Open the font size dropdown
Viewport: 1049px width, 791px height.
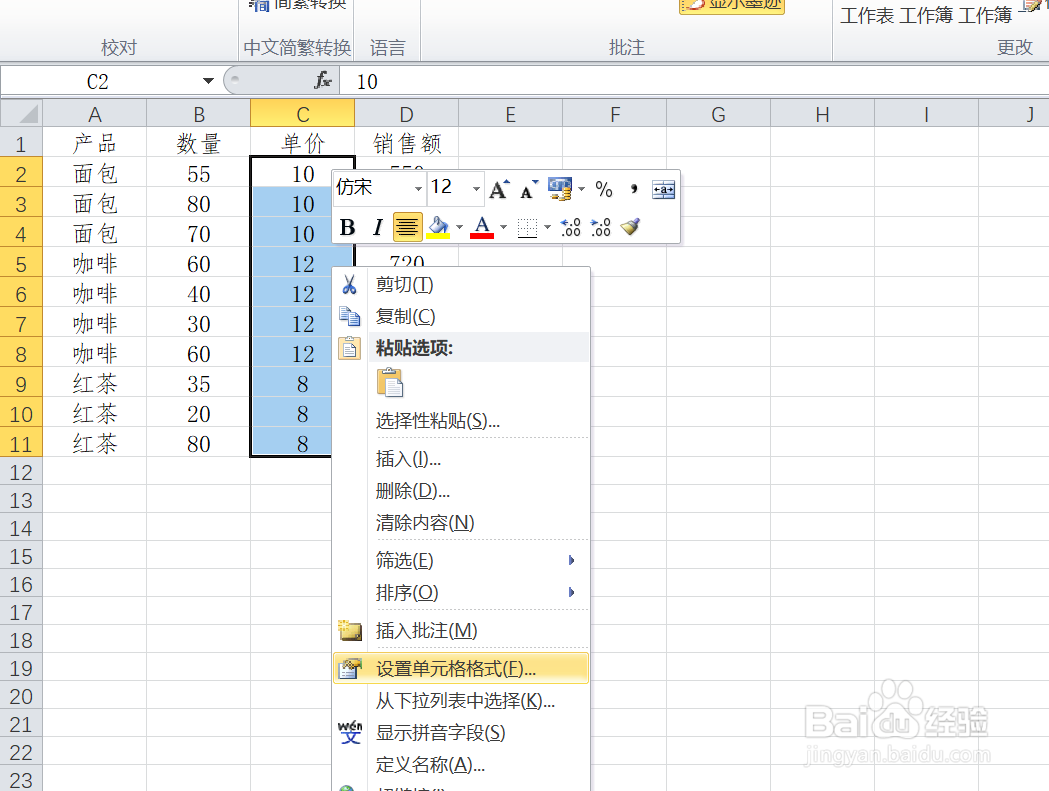(474, 188)
